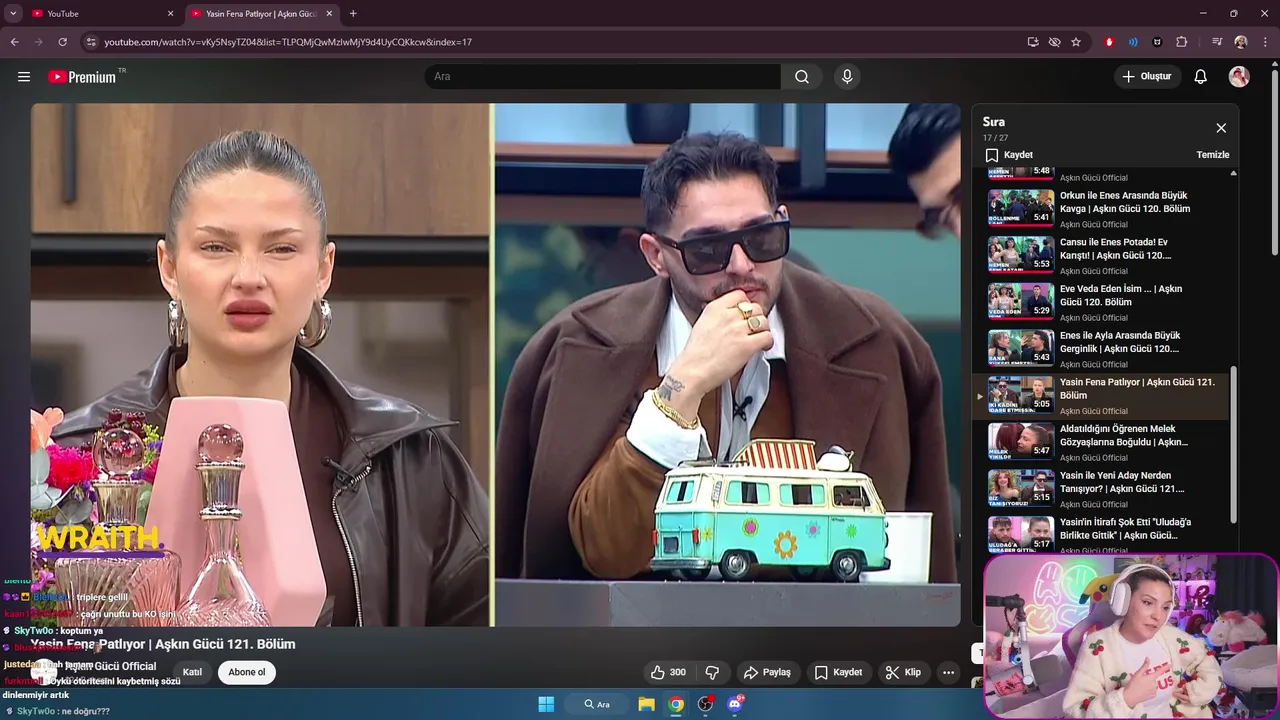
Task: Close the first YouTube tab
Action: pos(170,14)
